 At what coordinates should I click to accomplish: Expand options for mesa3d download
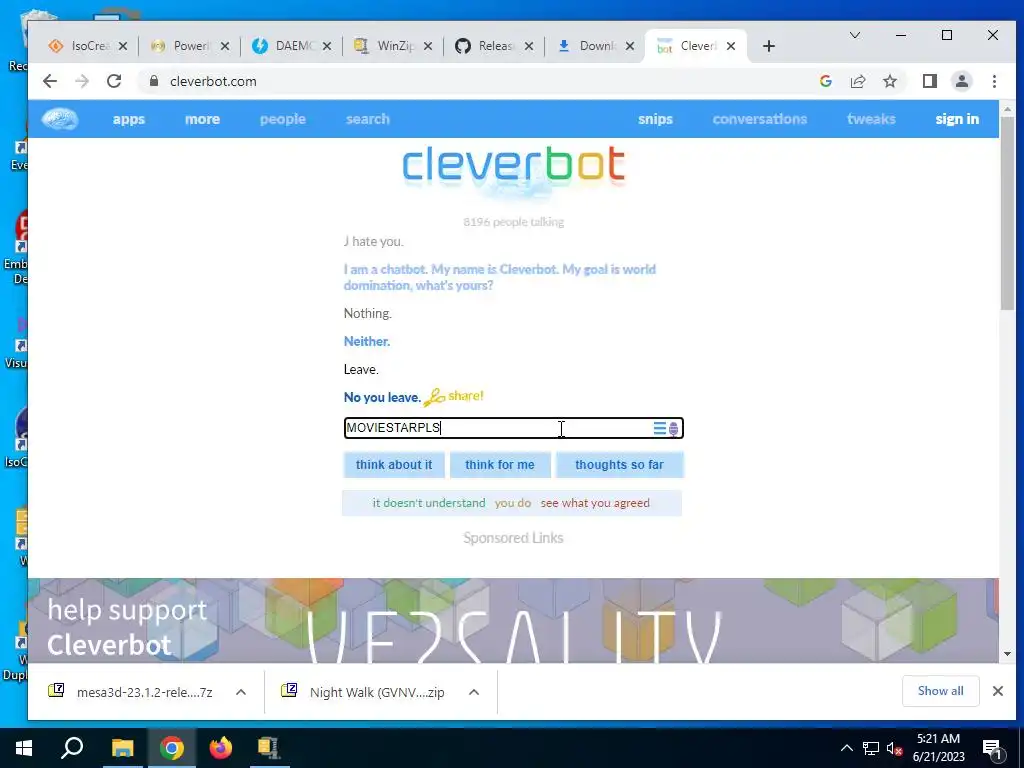point(241,692)
